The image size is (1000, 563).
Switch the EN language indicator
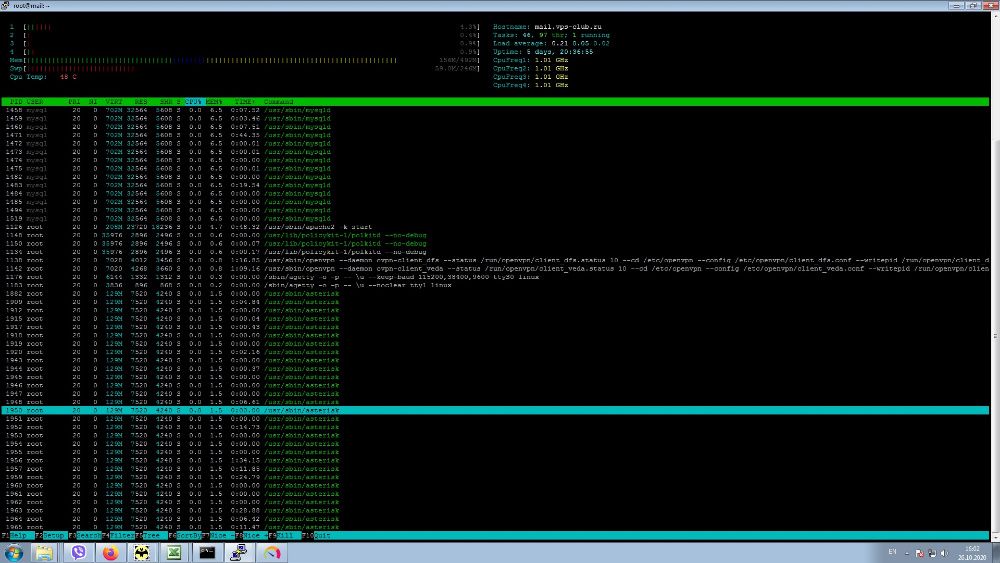[892, 552]
